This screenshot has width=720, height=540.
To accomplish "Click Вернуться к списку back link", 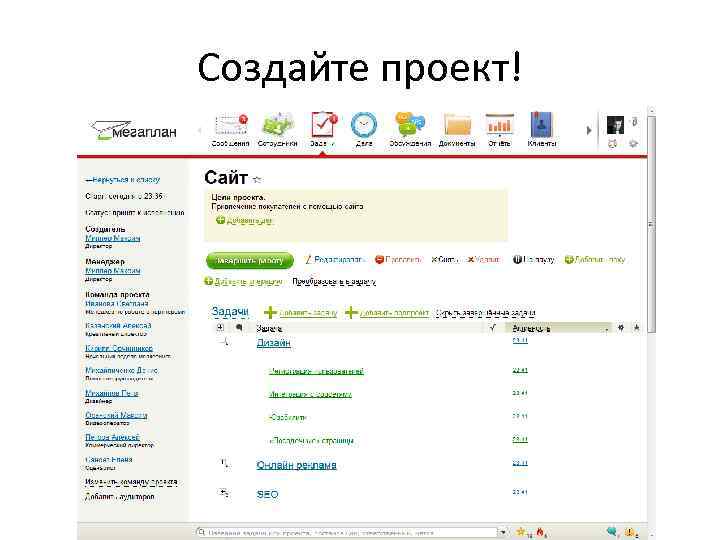I will tap(123, 180).
